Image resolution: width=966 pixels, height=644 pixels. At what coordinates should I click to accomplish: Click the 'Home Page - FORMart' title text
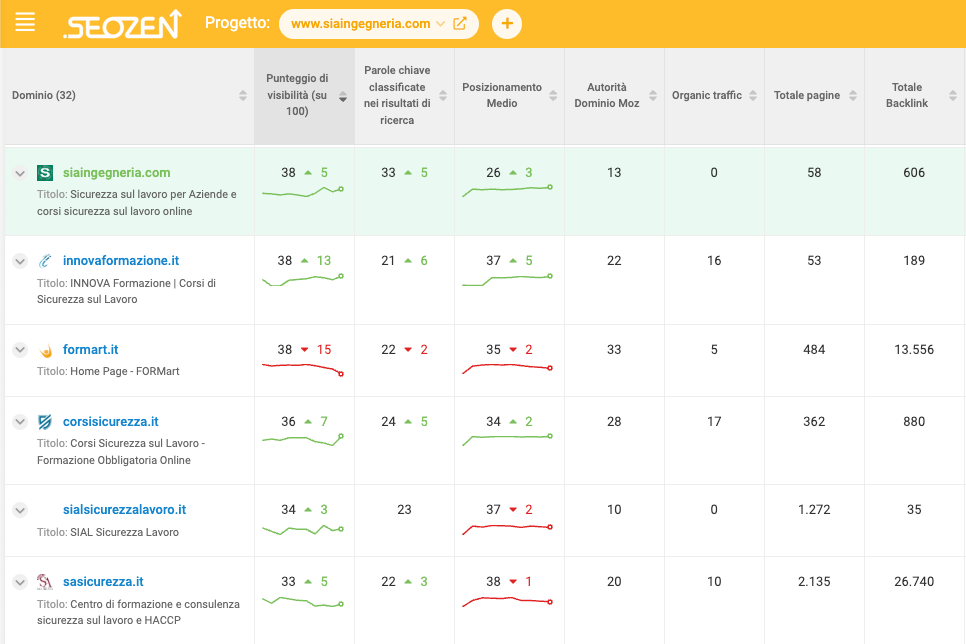point(125,371)
